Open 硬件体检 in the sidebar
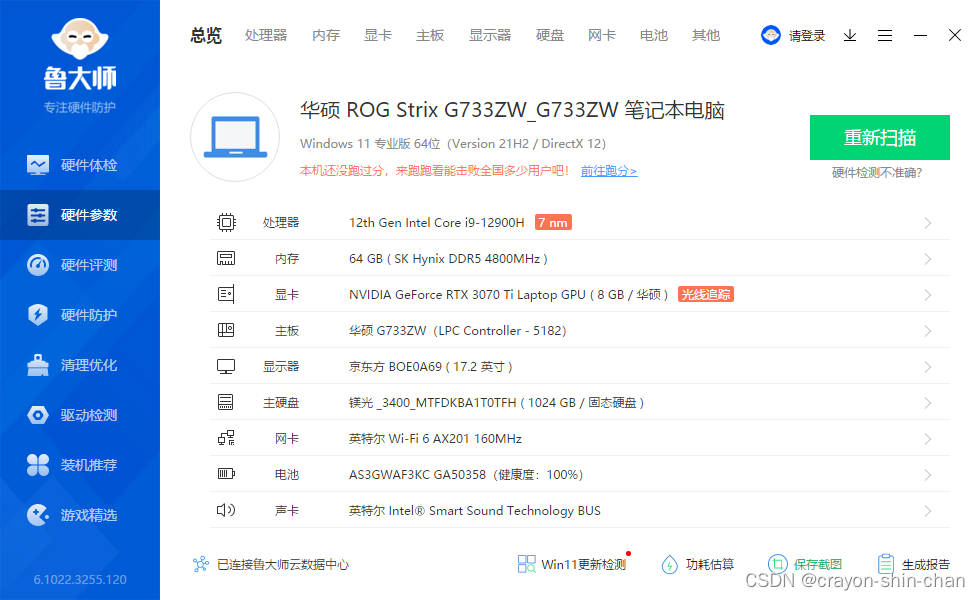The image size is (980, 600). tap(80, 165)
